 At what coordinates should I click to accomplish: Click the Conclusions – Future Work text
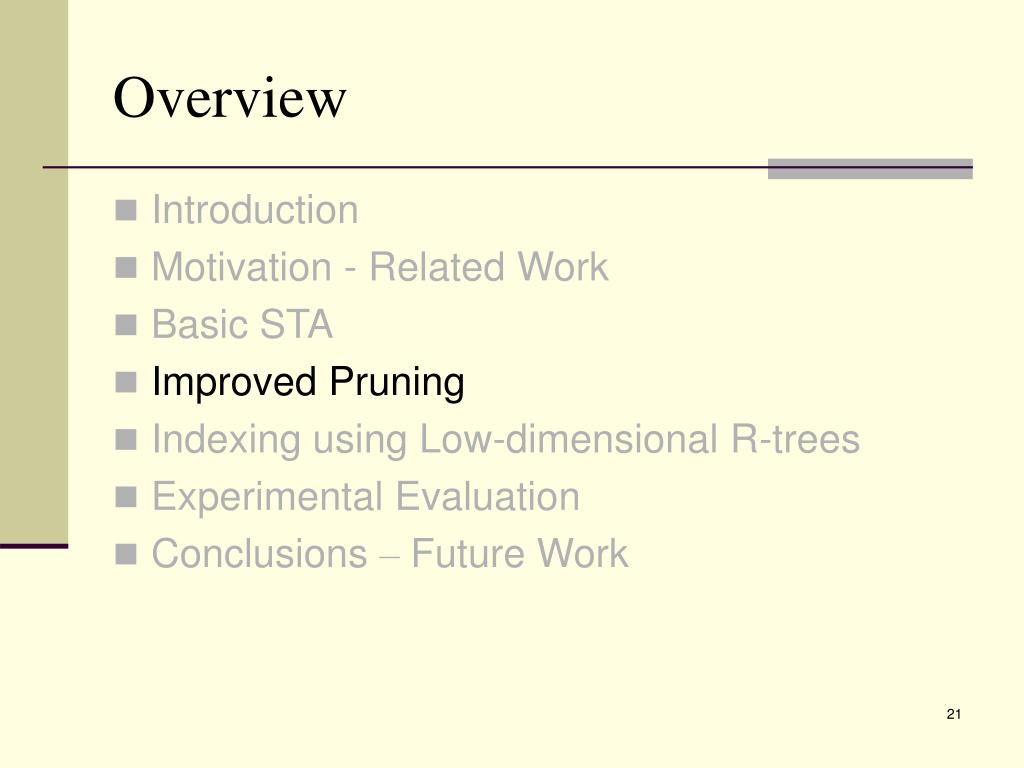click(390, 554)
